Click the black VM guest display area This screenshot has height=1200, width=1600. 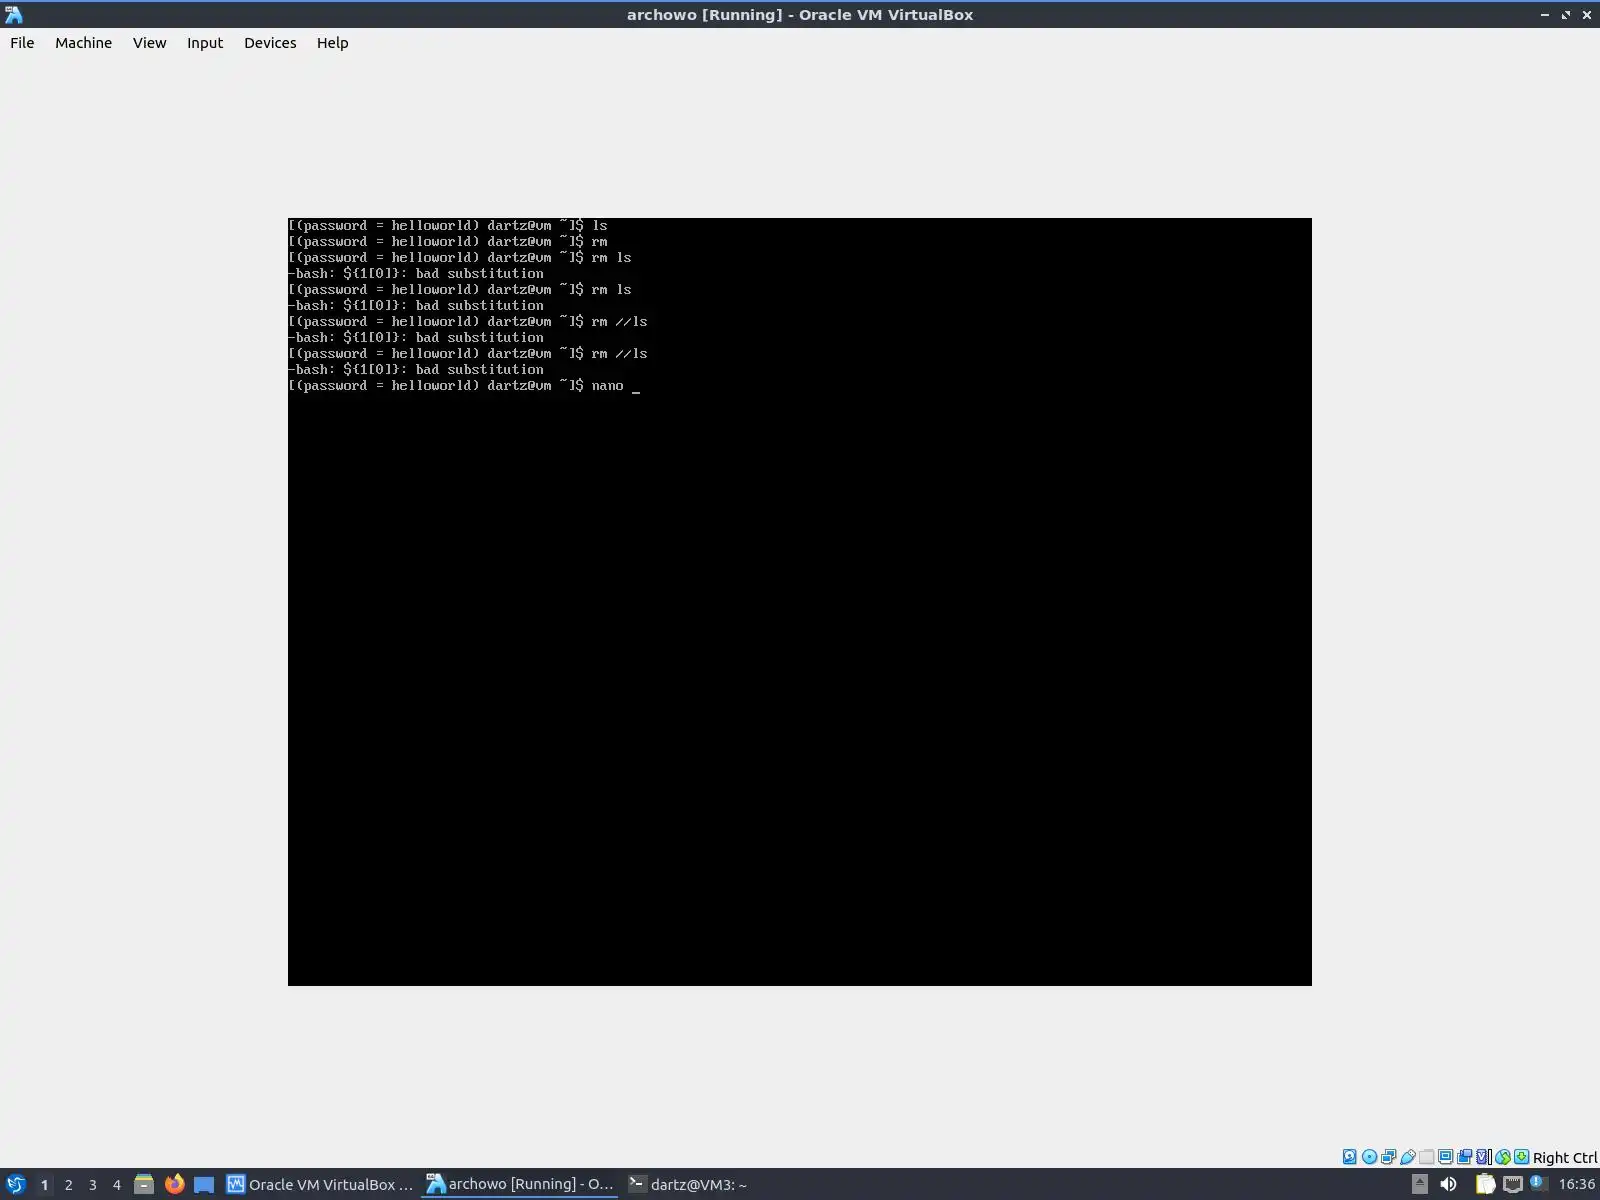pyautogui.click(x=800, y=602)
